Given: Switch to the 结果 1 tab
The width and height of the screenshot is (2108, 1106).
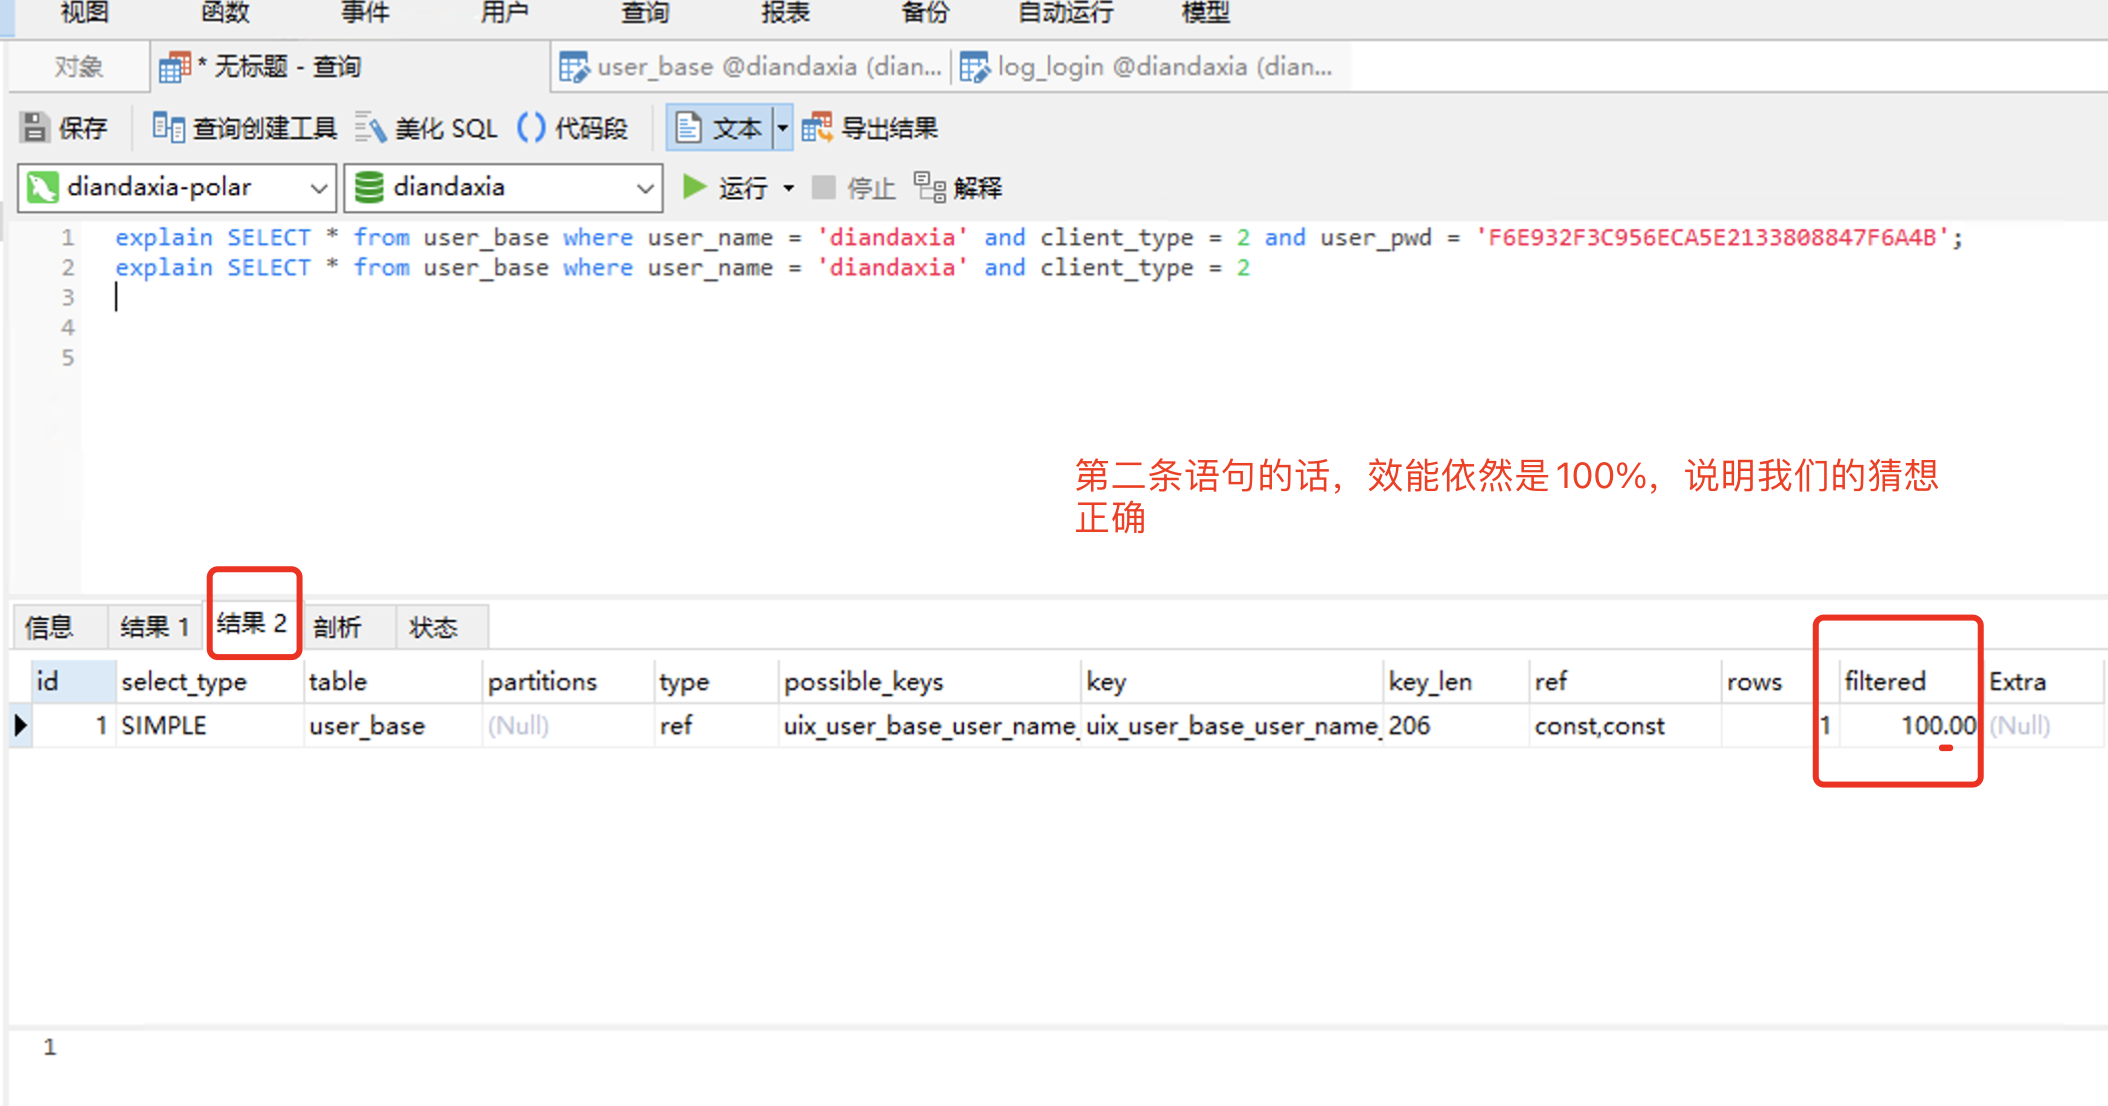Looking at the screenshot, I should coord(154,627).
